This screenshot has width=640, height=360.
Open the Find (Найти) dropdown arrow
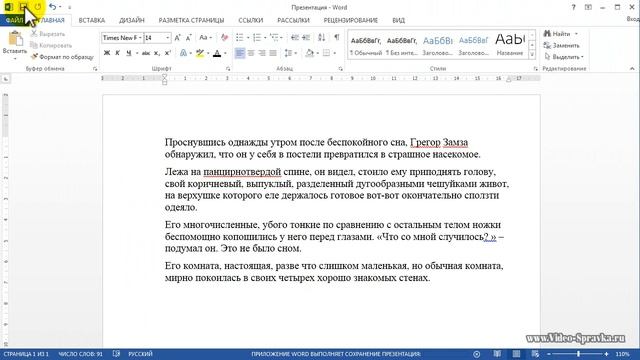[x=576, y=34]
